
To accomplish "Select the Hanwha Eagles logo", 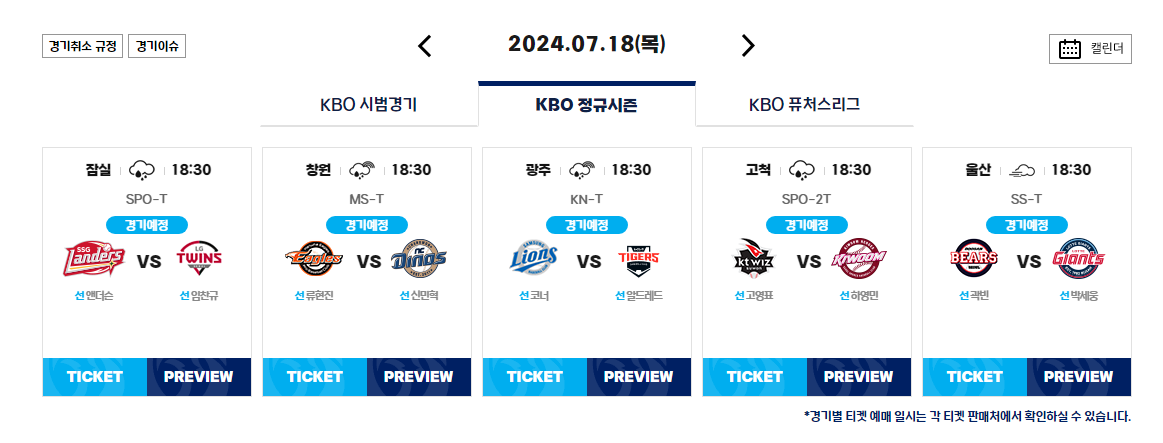I will pos(313,258).
